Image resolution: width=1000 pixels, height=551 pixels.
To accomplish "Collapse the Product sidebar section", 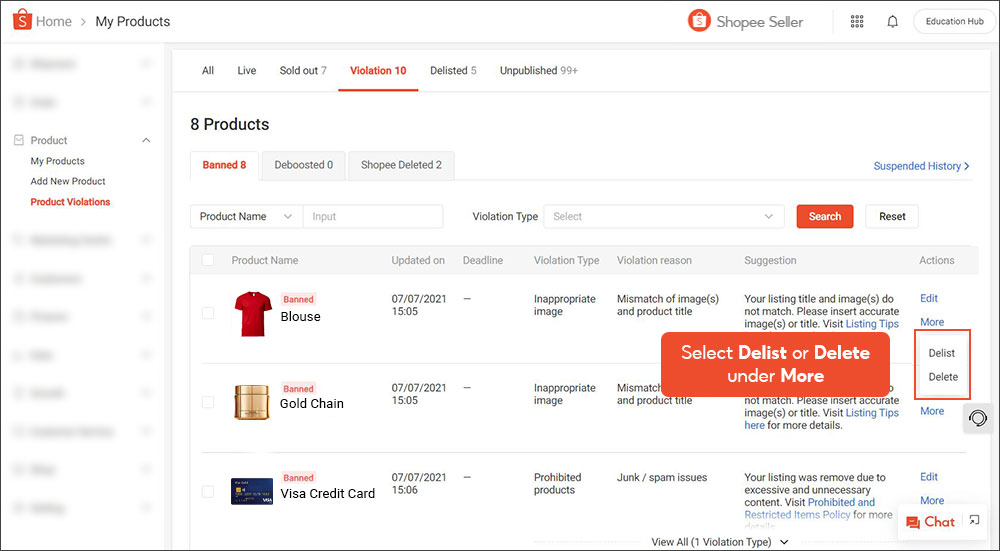I will coord(146,141).
